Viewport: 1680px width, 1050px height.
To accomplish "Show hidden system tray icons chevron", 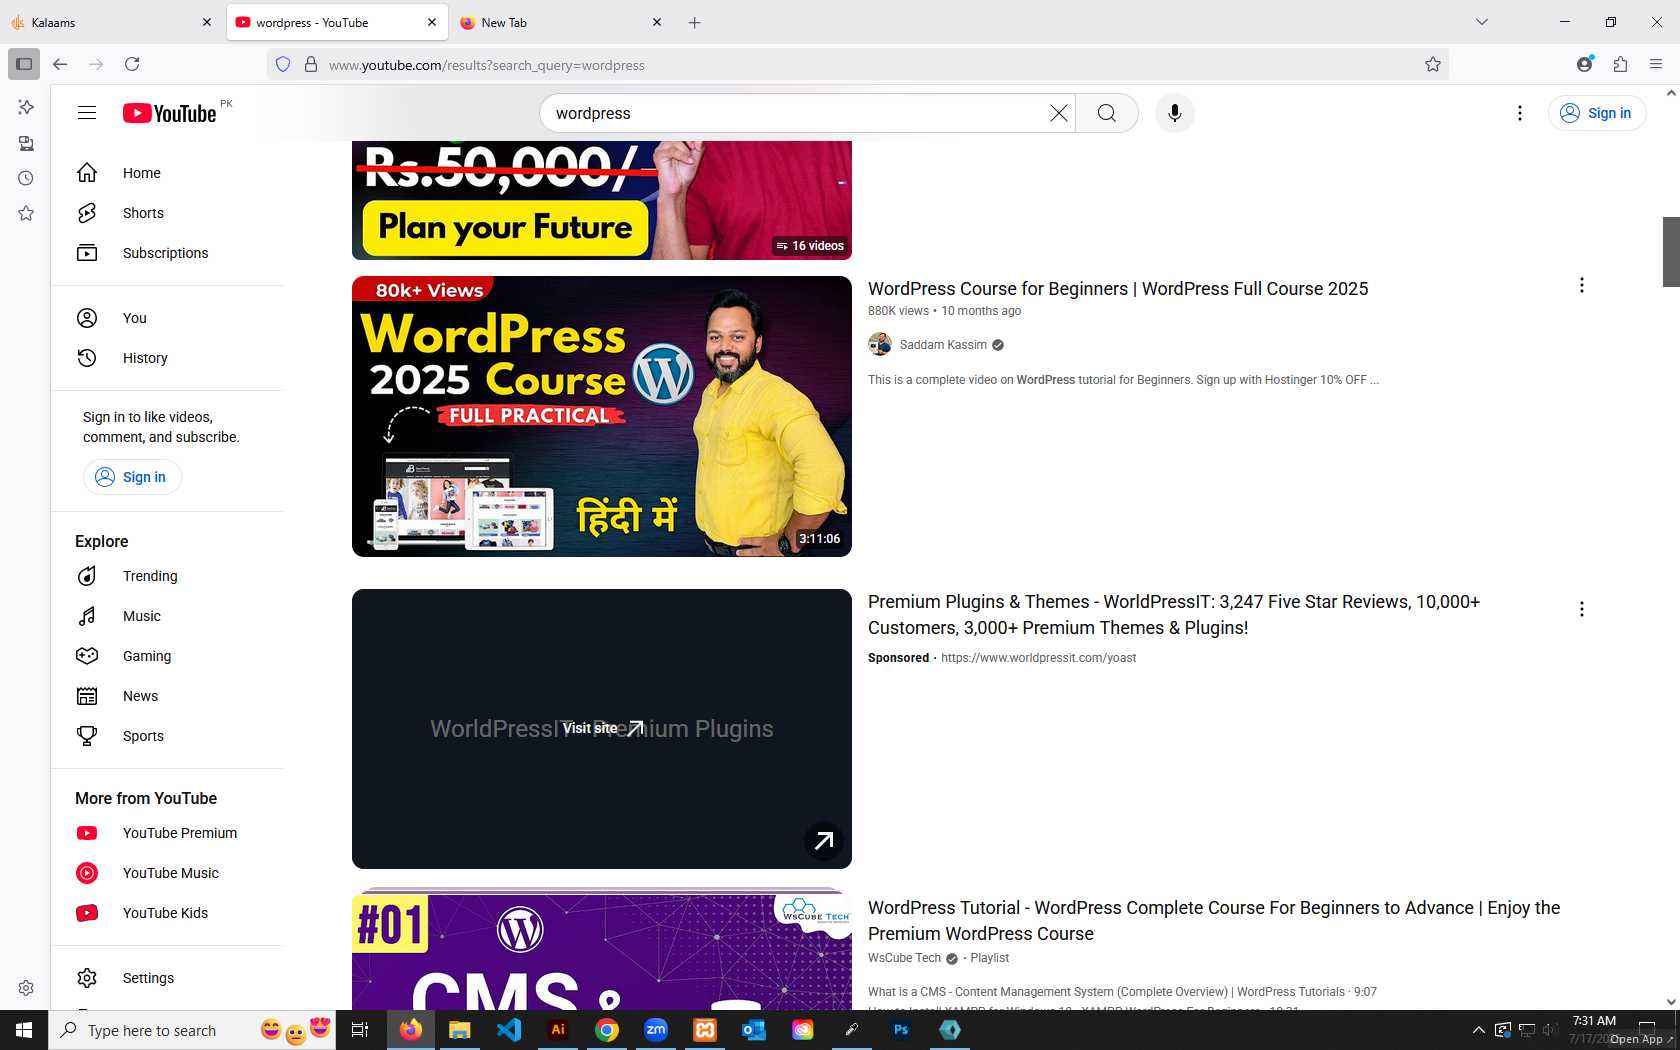I will tap(1478, 1030).
